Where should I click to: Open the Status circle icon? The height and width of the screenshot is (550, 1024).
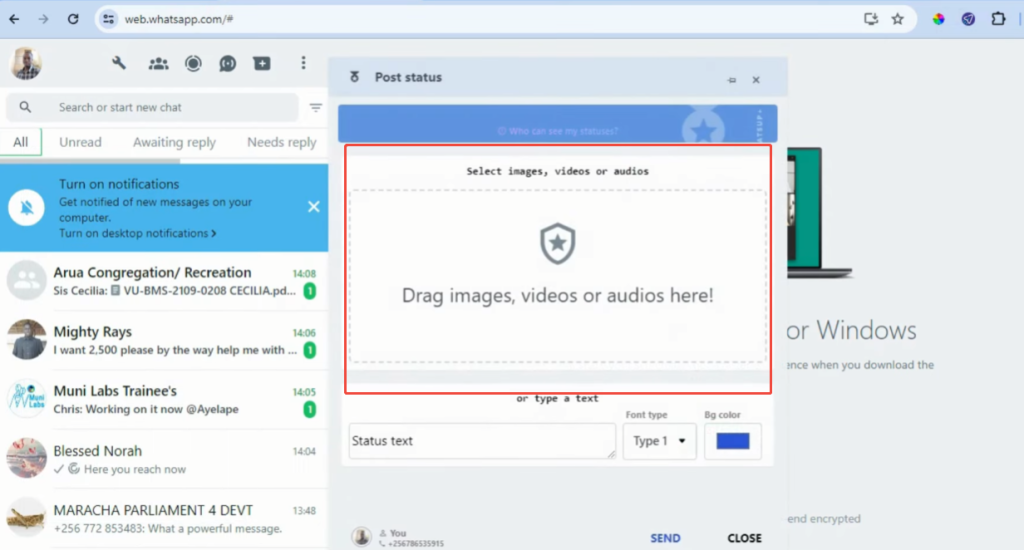(193, 63)
